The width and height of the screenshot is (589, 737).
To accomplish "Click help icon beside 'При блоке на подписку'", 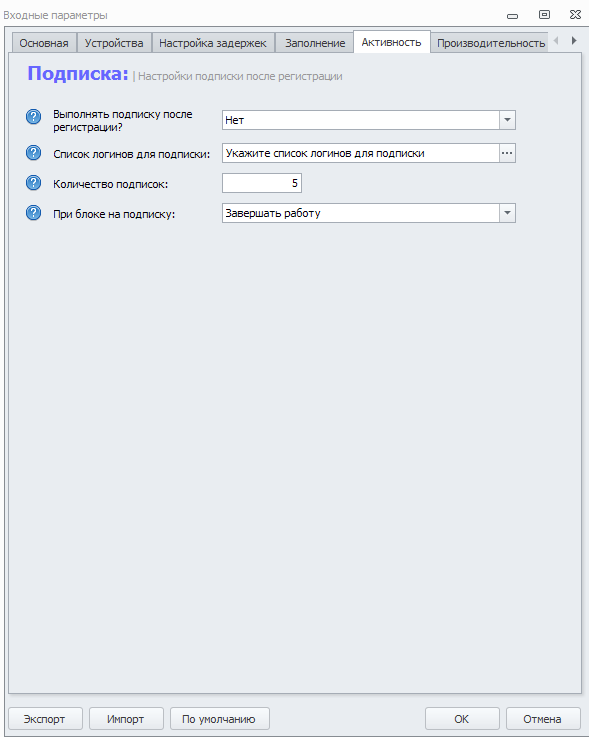I will (x=33, y=213).
